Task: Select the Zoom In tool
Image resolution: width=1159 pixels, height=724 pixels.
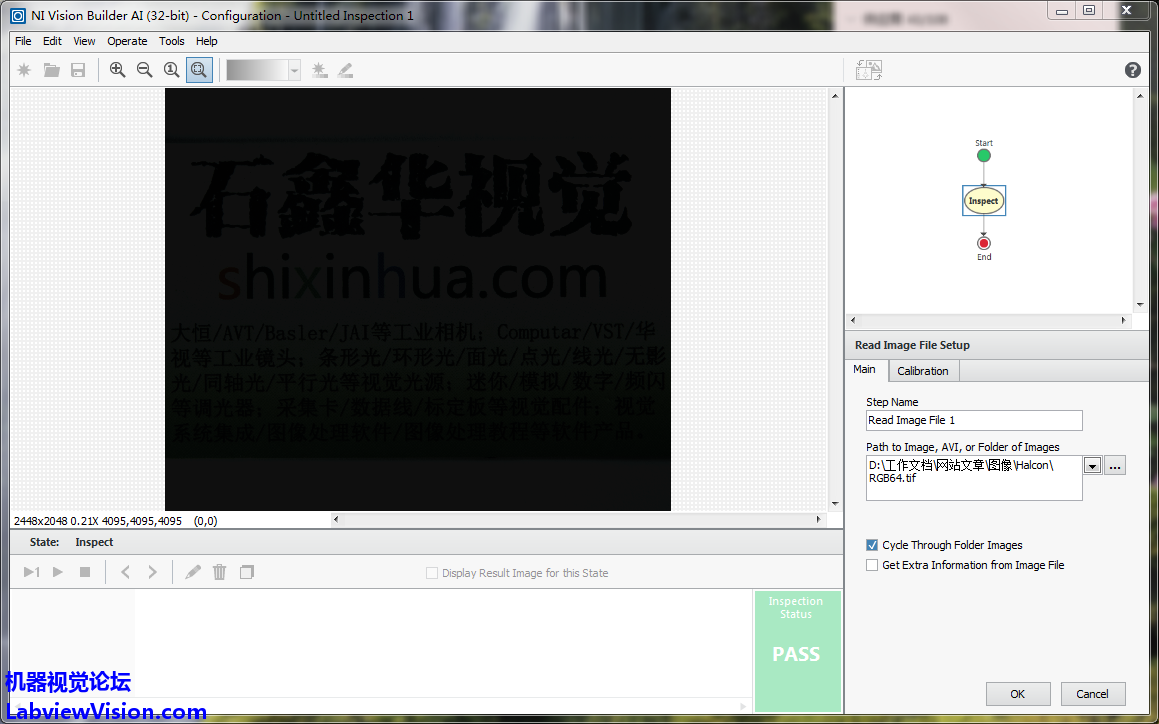Action: (x=117, y=70)
